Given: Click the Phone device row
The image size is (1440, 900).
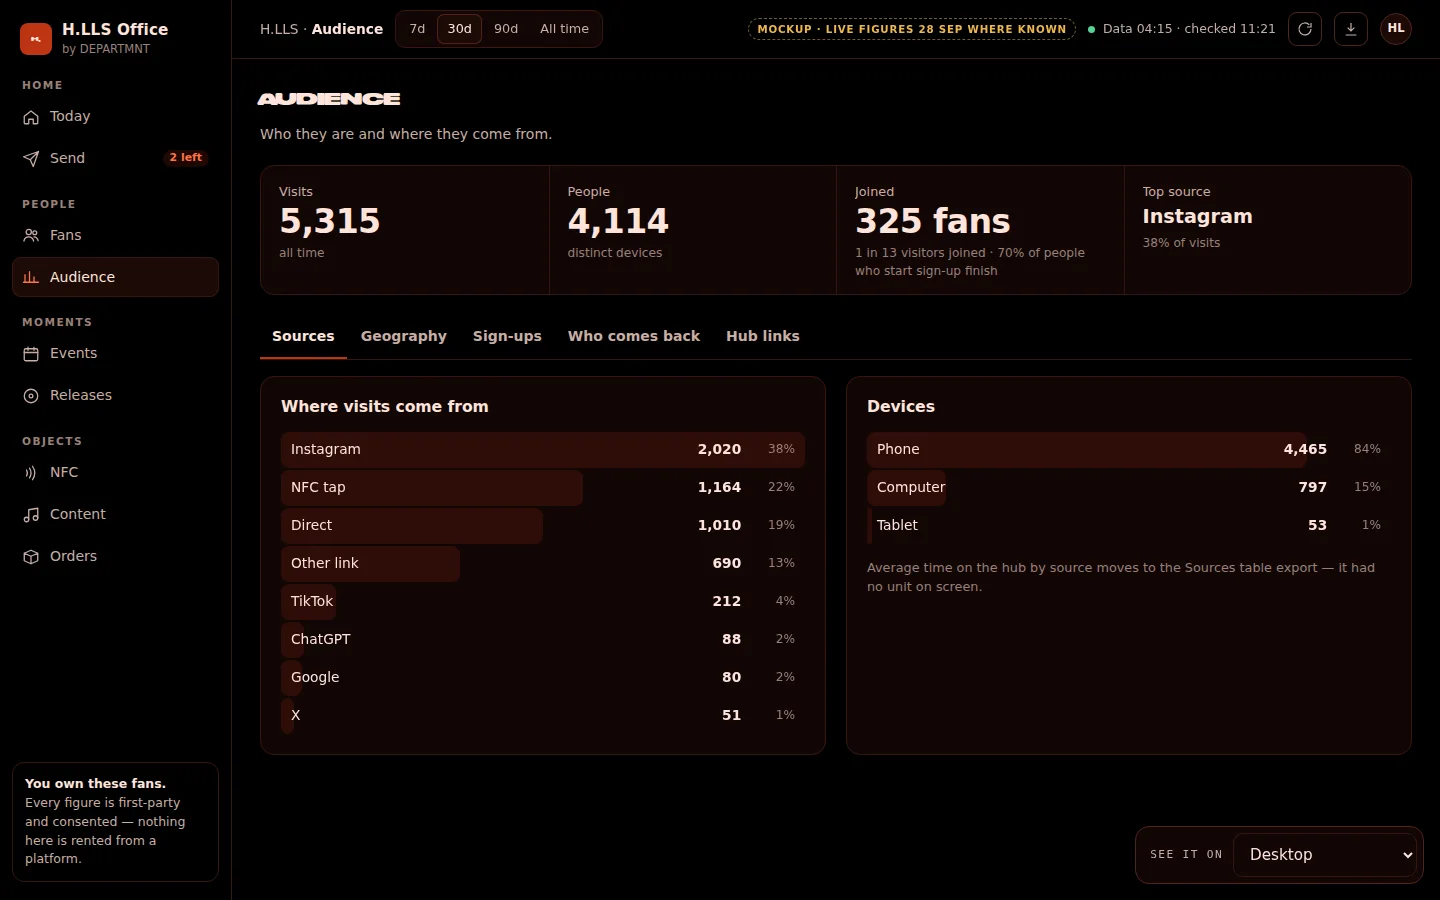Looking at the screenshot, I should coord(1129,450).
